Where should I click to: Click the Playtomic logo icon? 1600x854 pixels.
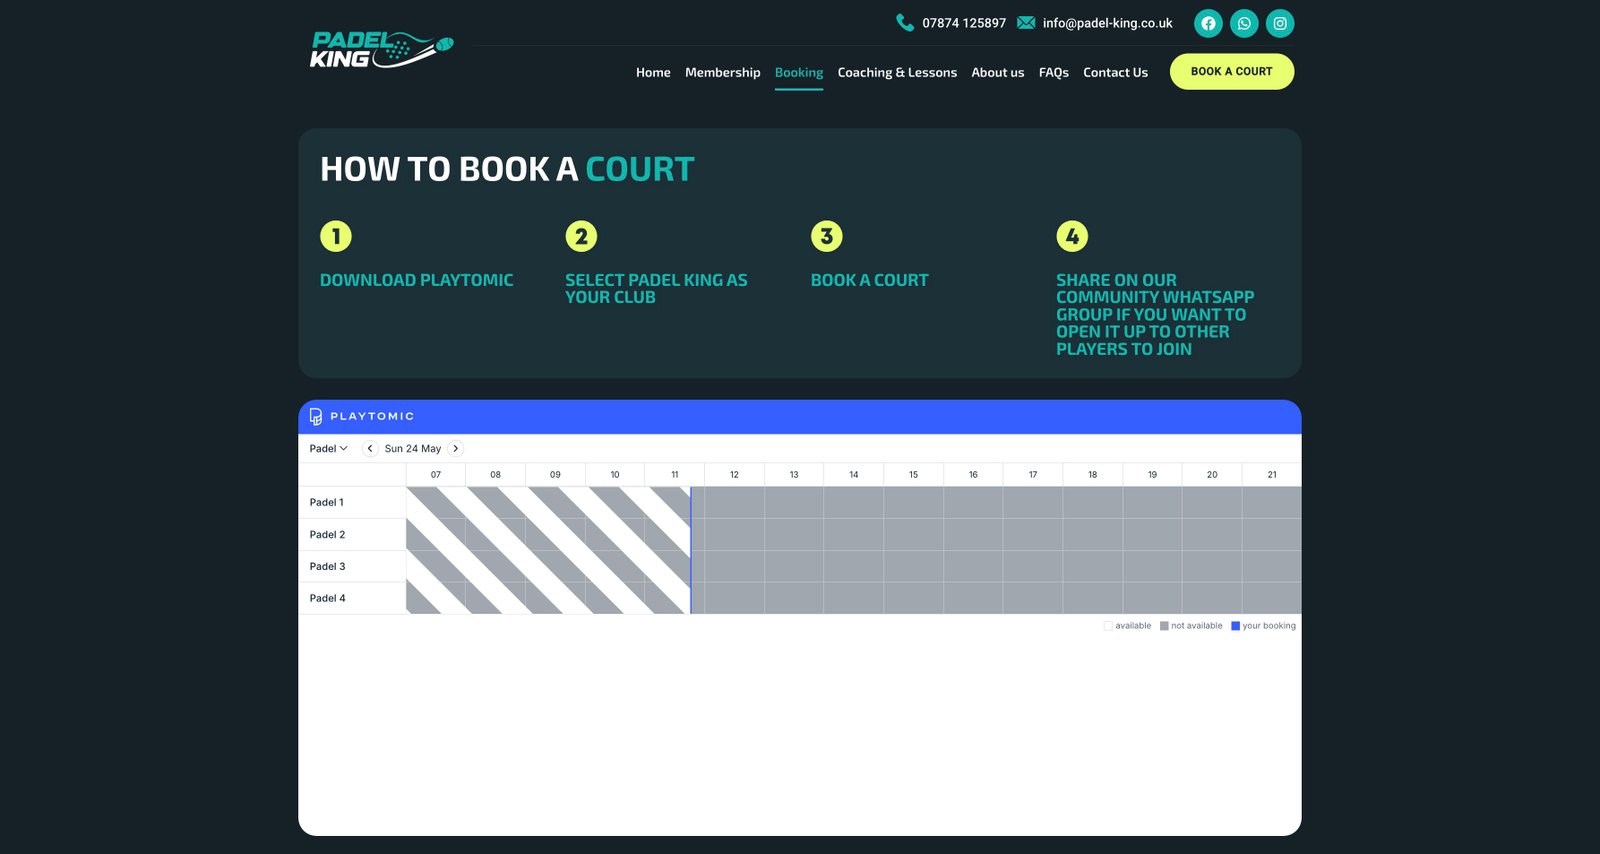(x=316, y=416)
